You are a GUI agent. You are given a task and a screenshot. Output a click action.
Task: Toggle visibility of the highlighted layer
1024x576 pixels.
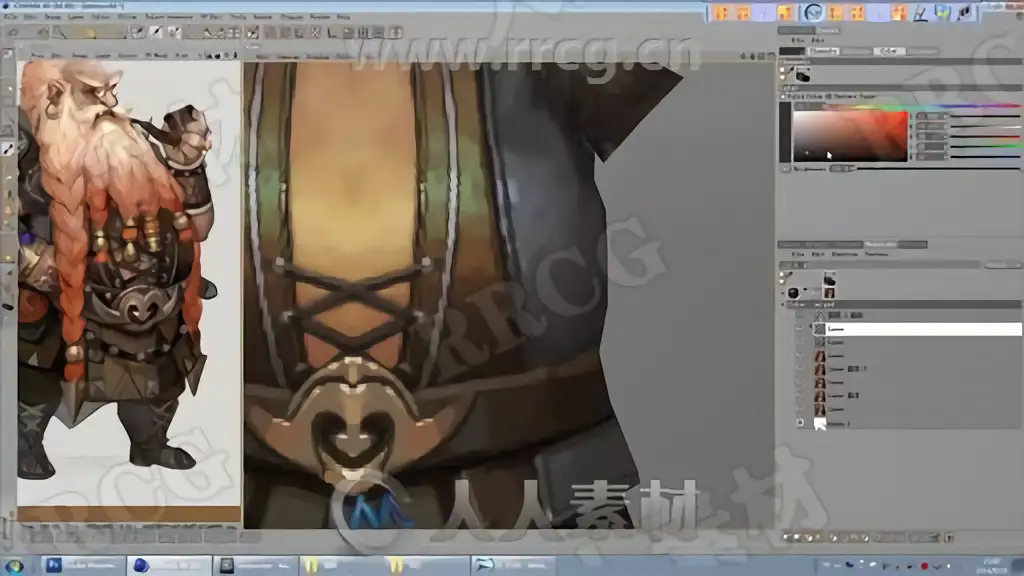click(x=800, y=329)
